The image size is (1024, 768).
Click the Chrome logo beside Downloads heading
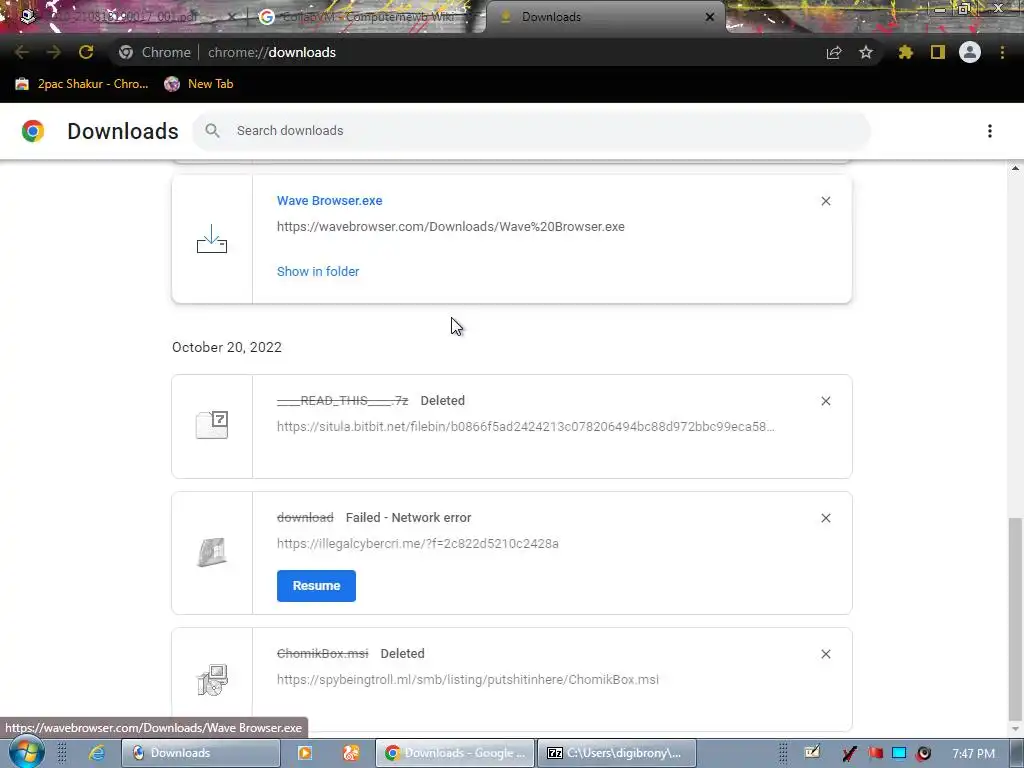click(x=33, y=131)
